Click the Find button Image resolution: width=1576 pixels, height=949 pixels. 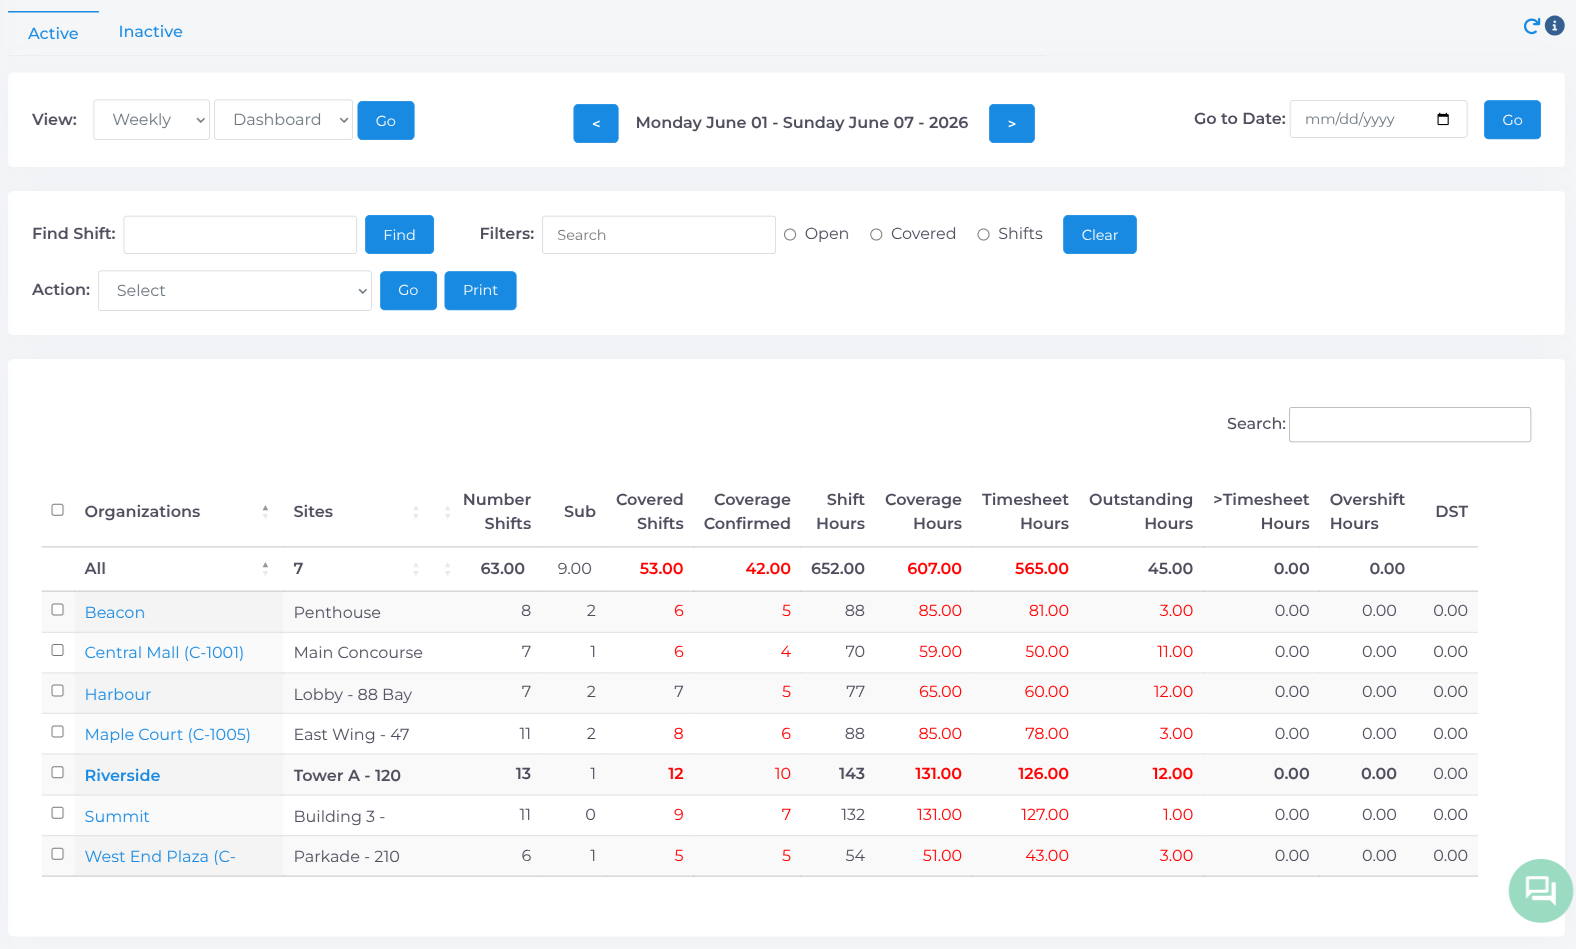coord(399,234)
